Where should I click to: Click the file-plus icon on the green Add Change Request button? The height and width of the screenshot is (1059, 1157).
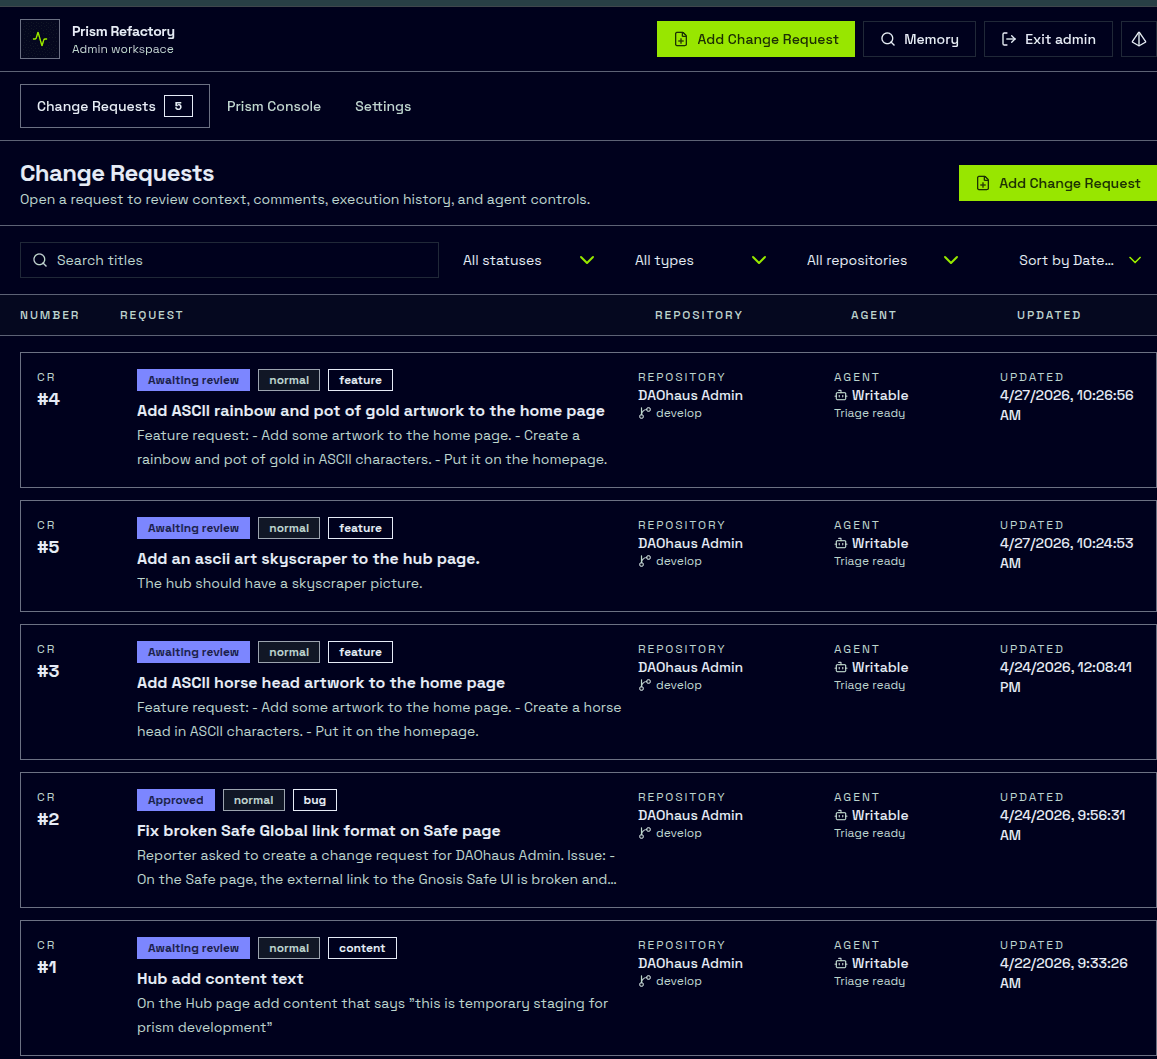pos(682,39)
